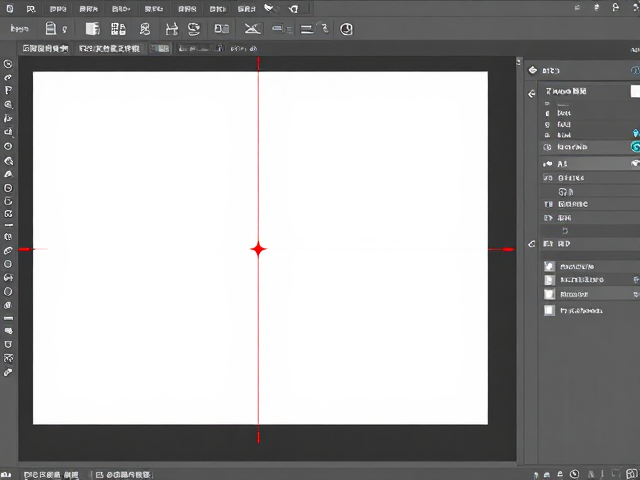This screenshot has height=480, width=640.
Task: Click the teal swirl icon in right panel
Action: pos(636,147)
